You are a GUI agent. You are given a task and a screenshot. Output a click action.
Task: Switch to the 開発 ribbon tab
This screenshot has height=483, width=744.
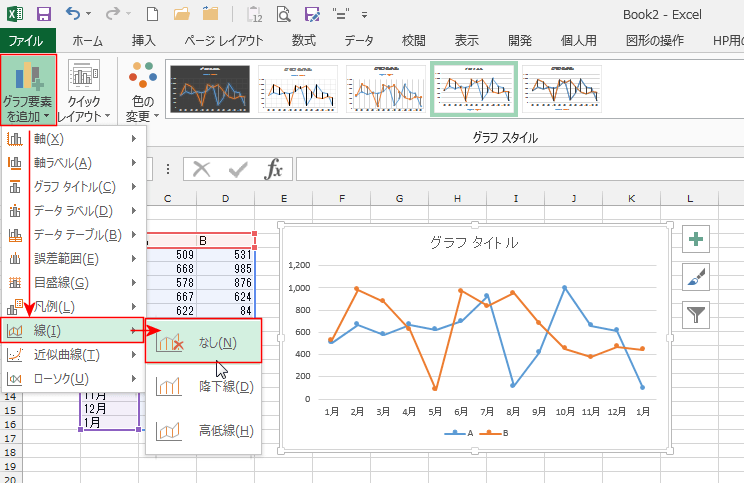(x=520, y=41)
